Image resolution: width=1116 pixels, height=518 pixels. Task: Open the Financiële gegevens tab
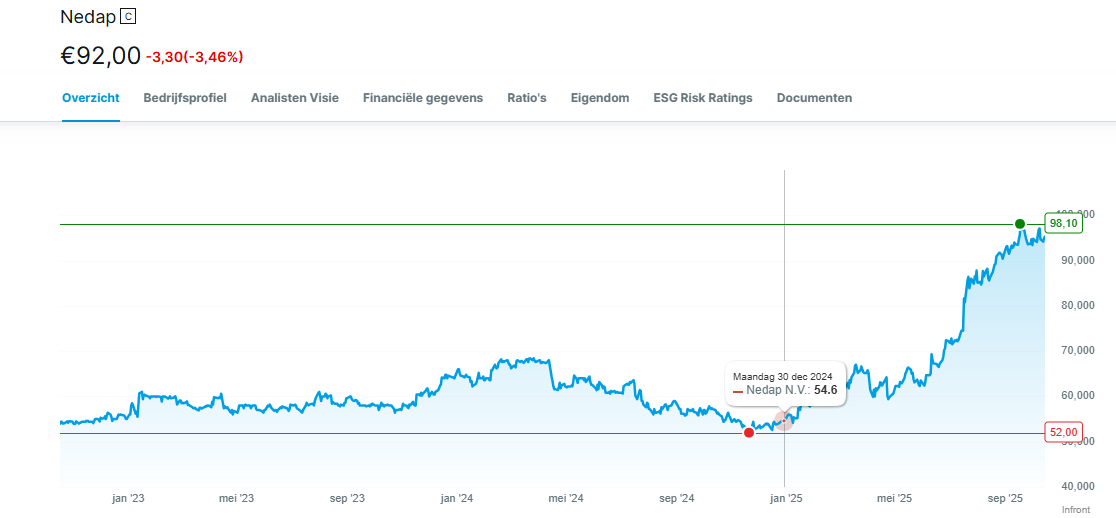click(x=423, y=98)
